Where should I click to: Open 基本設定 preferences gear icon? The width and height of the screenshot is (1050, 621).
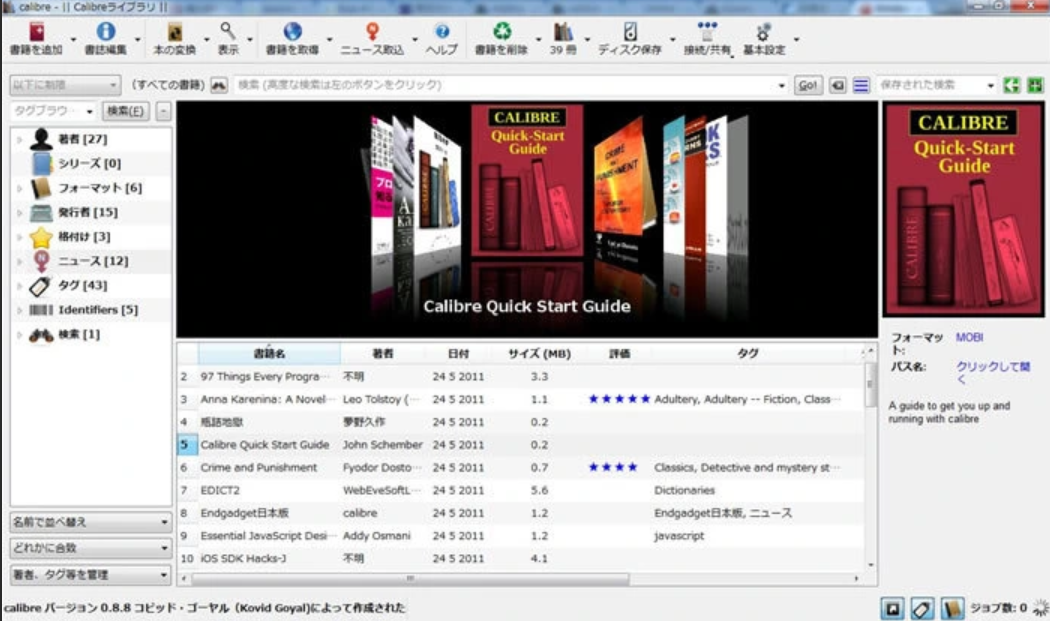pos(763,32)
